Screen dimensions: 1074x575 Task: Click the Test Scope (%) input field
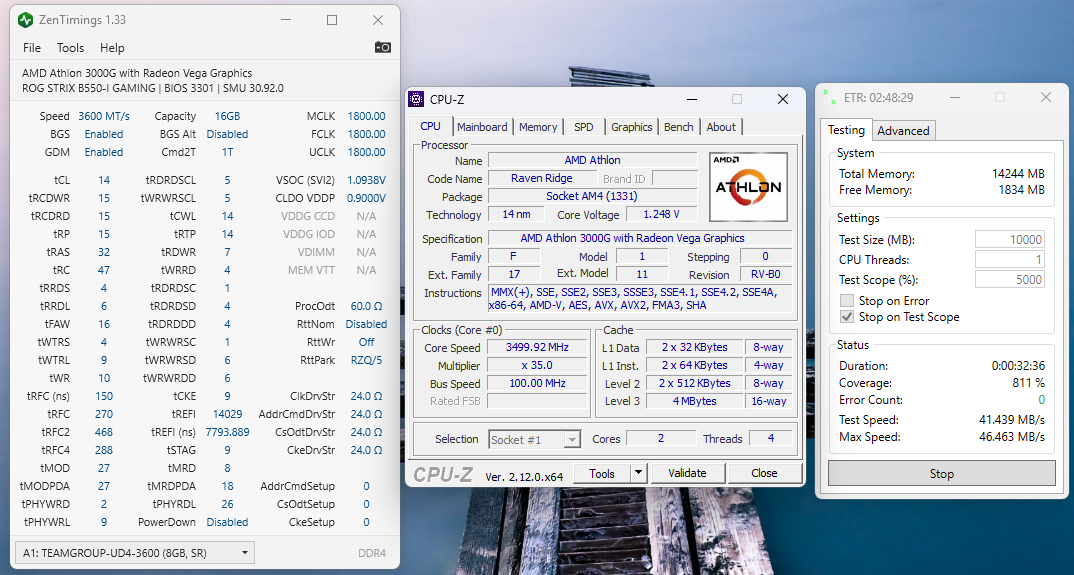1010,280
